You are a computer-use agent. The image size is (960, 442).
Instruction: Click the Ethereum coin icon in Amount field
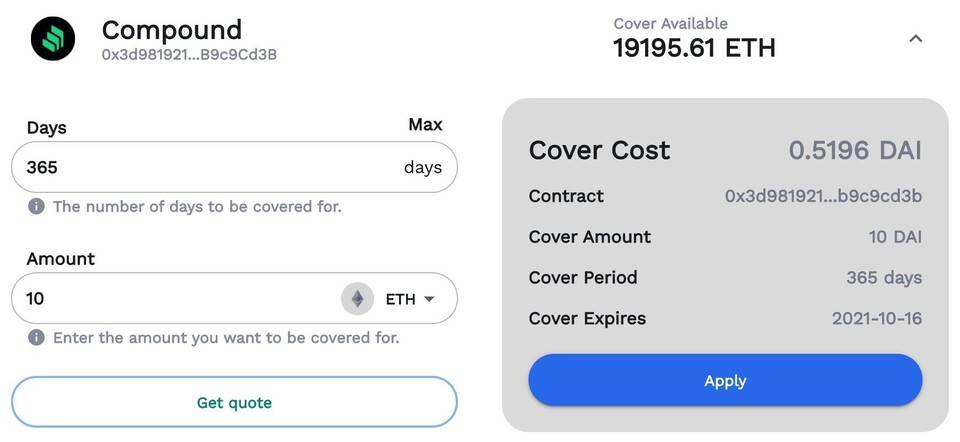pos(357,299)
